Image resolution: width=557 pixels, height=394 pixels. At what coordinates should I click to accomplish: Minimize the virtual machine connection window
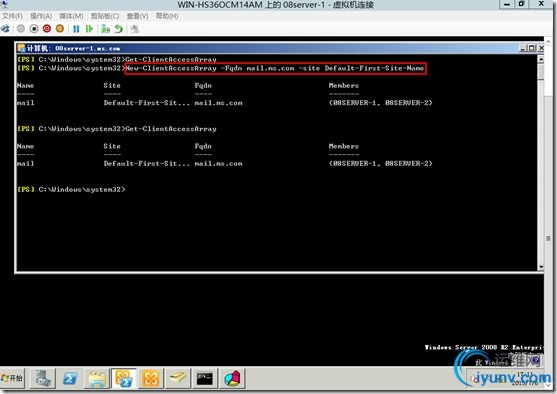(507, 4)
